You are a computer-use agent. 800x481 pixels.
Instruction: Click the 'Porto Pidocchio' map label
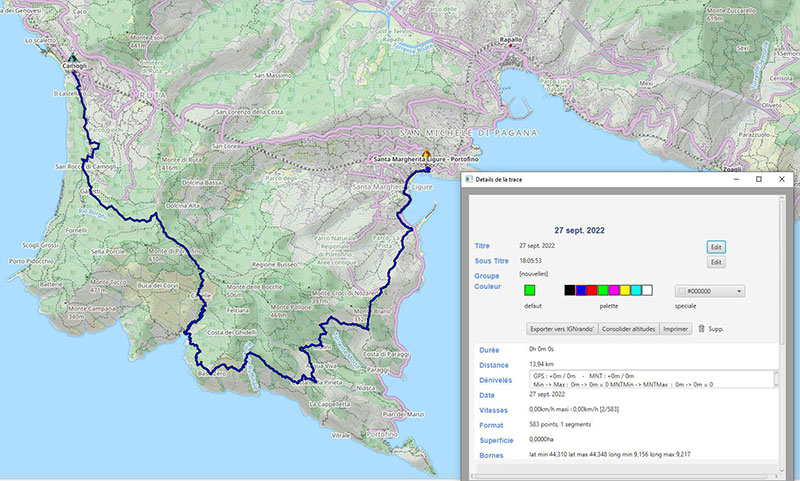click(x=31, y=261)
